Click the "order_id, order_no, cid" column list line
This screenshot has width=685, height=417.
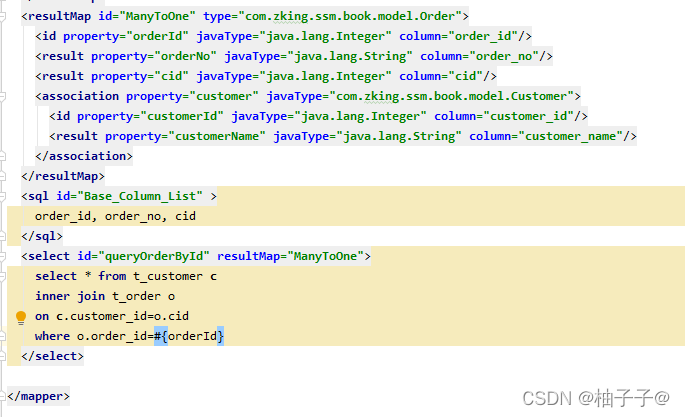coord(115,217)
